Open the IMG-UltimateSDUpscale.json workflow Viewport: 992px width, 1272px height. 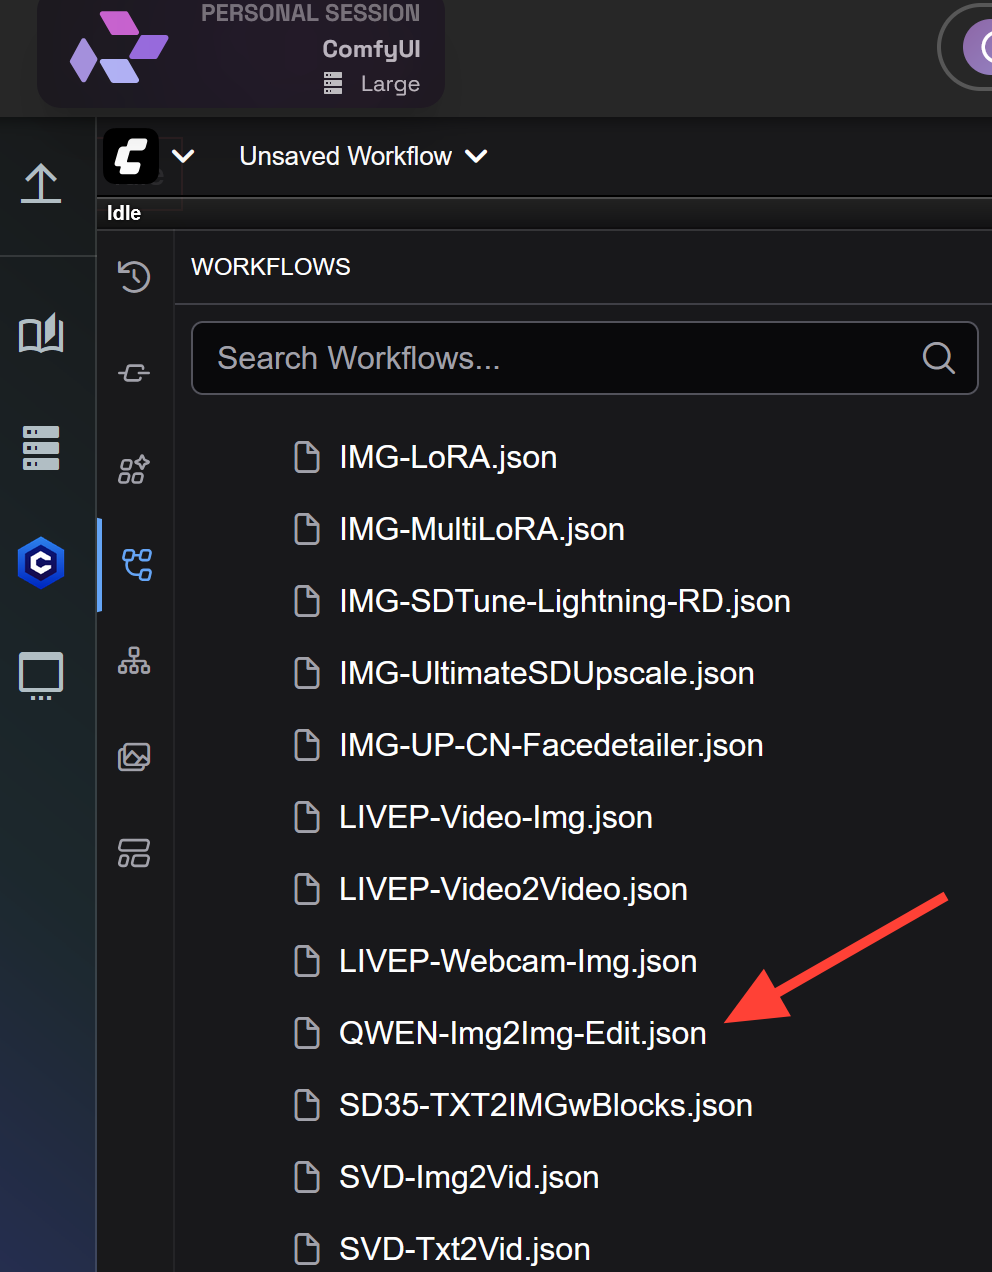[x=547, y=673]
